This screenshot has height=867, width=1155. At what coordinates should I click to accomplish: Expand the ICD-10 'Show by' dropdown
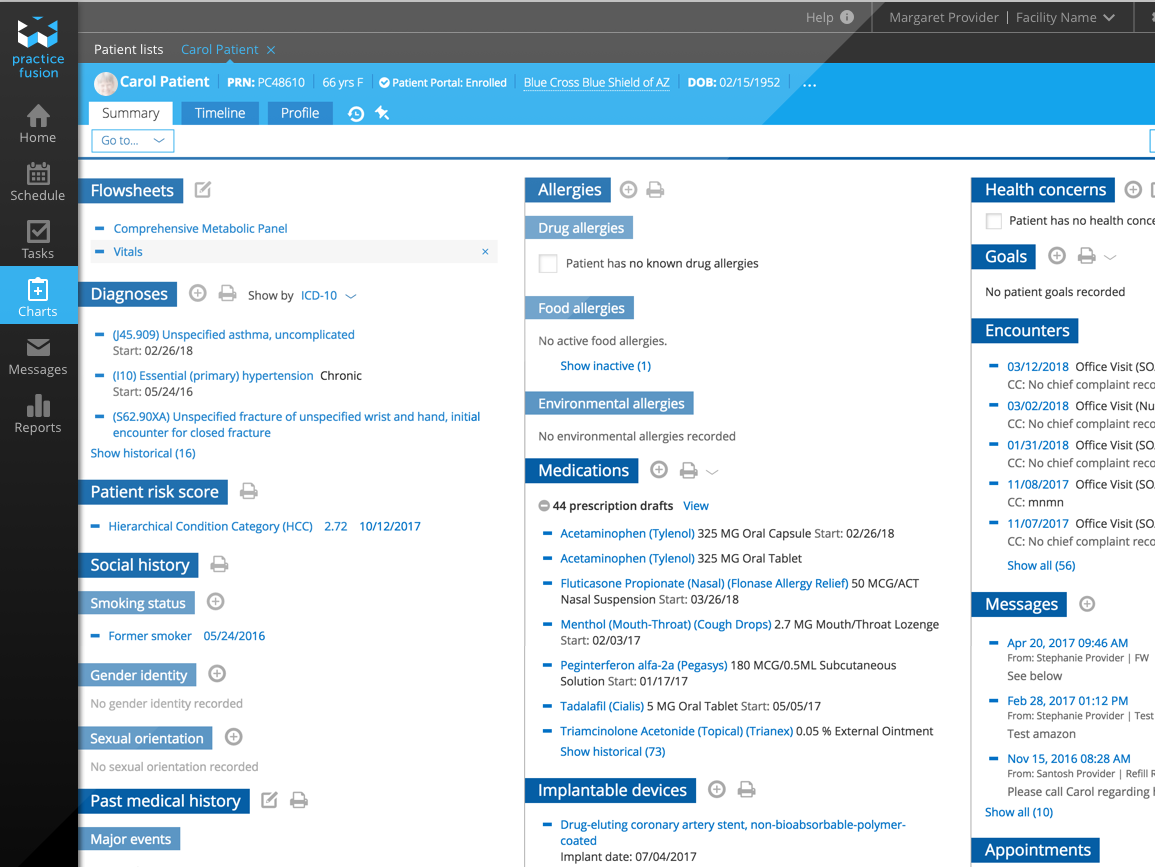328,296
